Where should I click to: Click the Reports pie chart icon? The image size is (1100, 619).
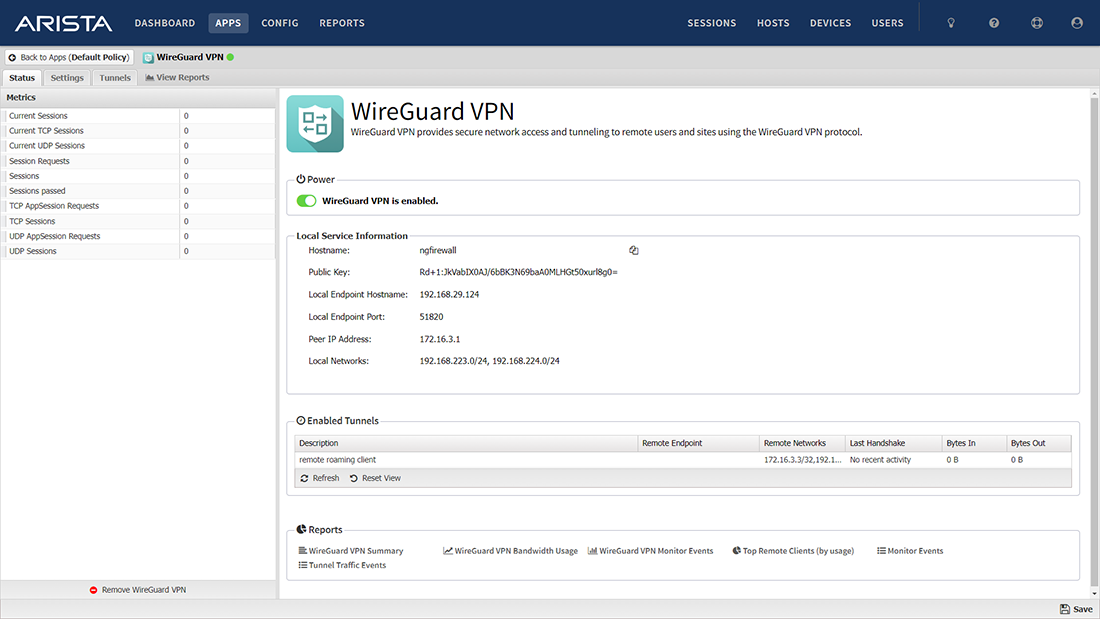click(301, 530)
